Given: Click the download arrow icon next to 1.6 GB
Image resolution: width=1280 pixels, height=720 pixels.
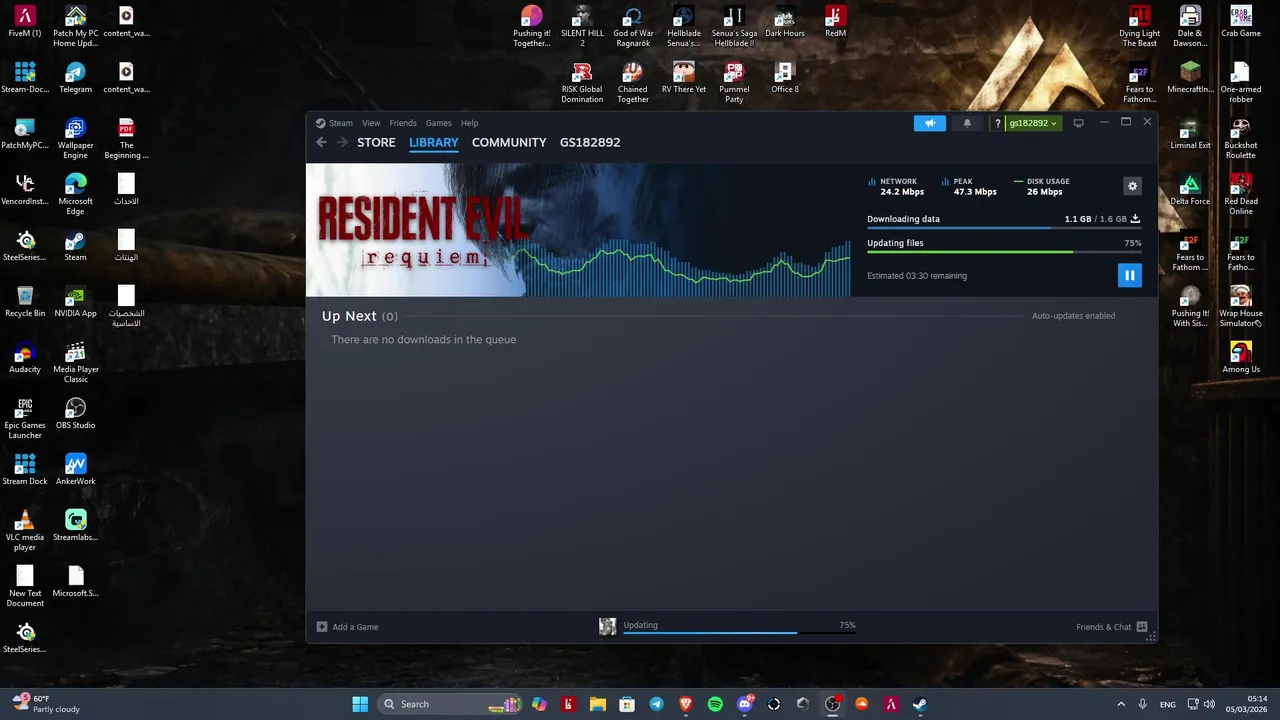Looking at the screenshot, I should tap(1135, 219).
